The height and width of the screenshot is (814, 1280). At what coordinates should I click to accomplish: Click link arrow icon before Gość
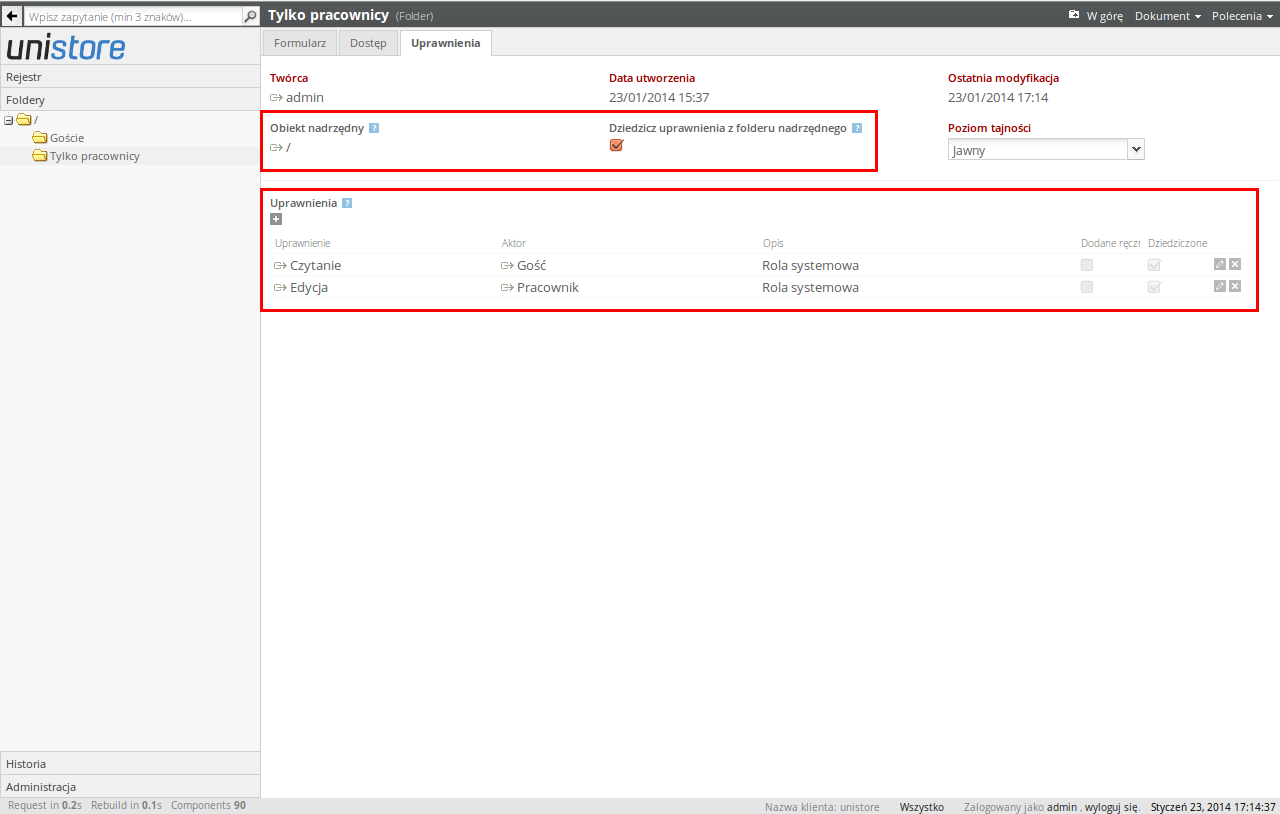tap(507, 266)
